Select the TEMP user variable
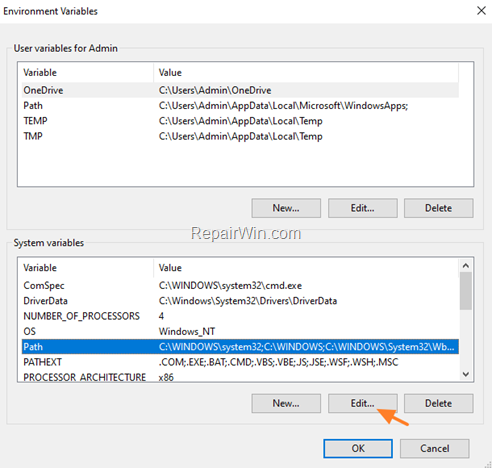Screen dimensions: 492x468 [240, 121]
